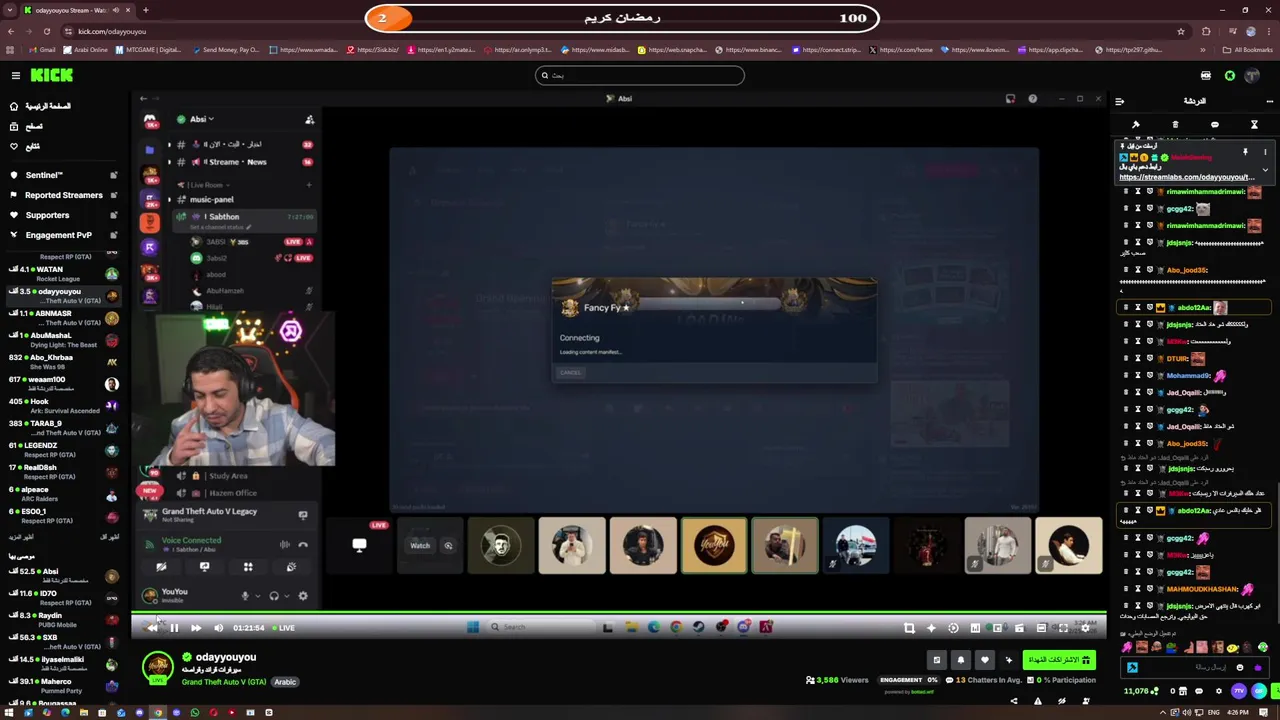The height and width of the screenshot is (720, 1280).
Task: Go to the Kick logo home link
Action: click(x=51, y=75)
